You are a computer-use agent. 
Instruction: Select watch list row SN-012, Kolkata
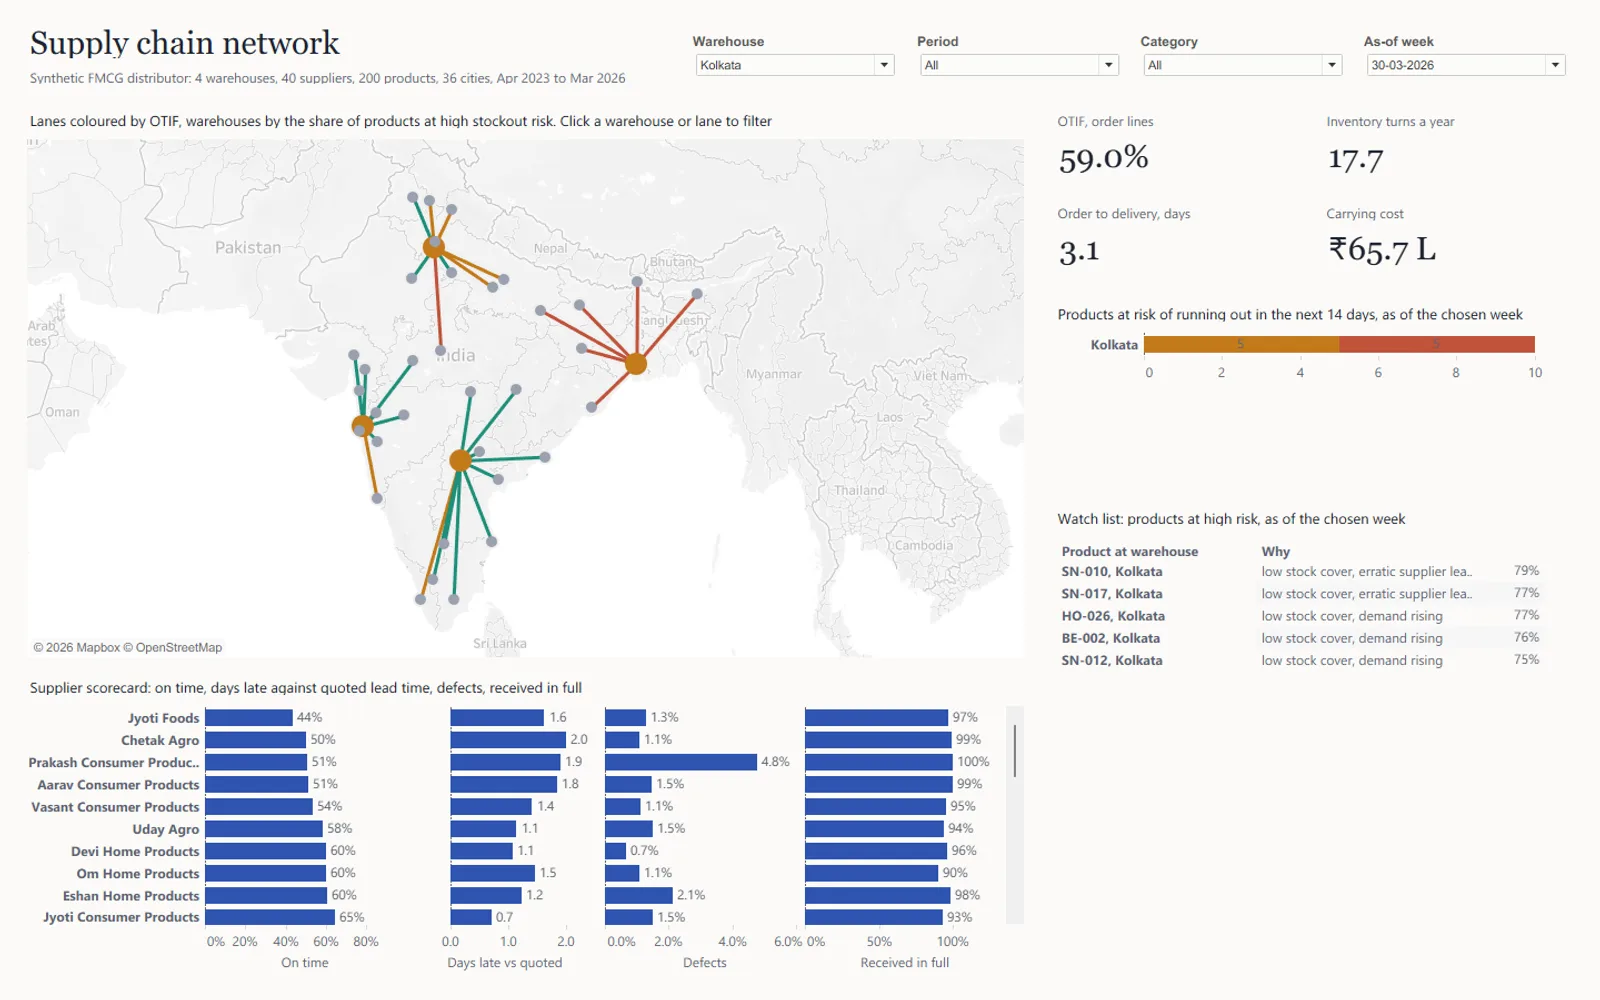(1300, 660)
